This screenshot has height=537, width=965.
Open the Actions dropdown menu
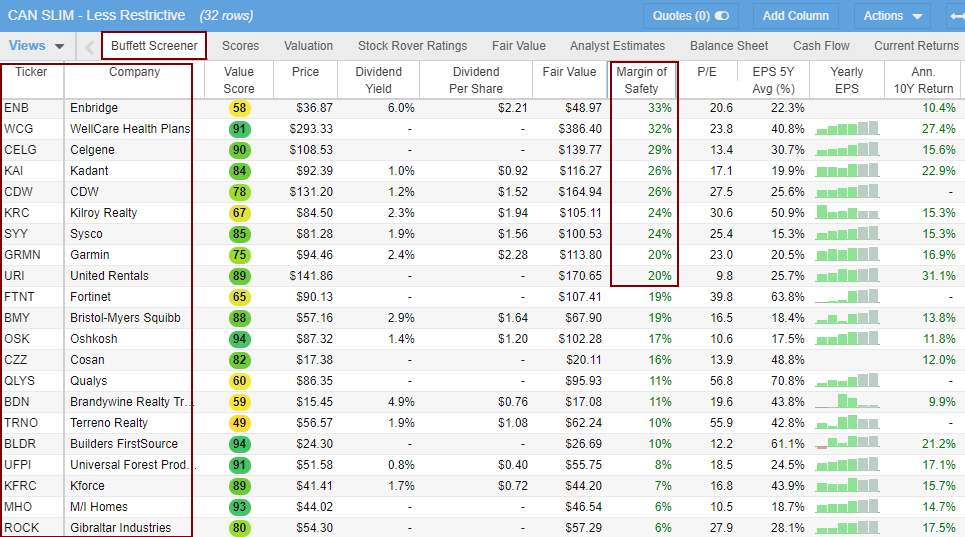click(892, 15)
